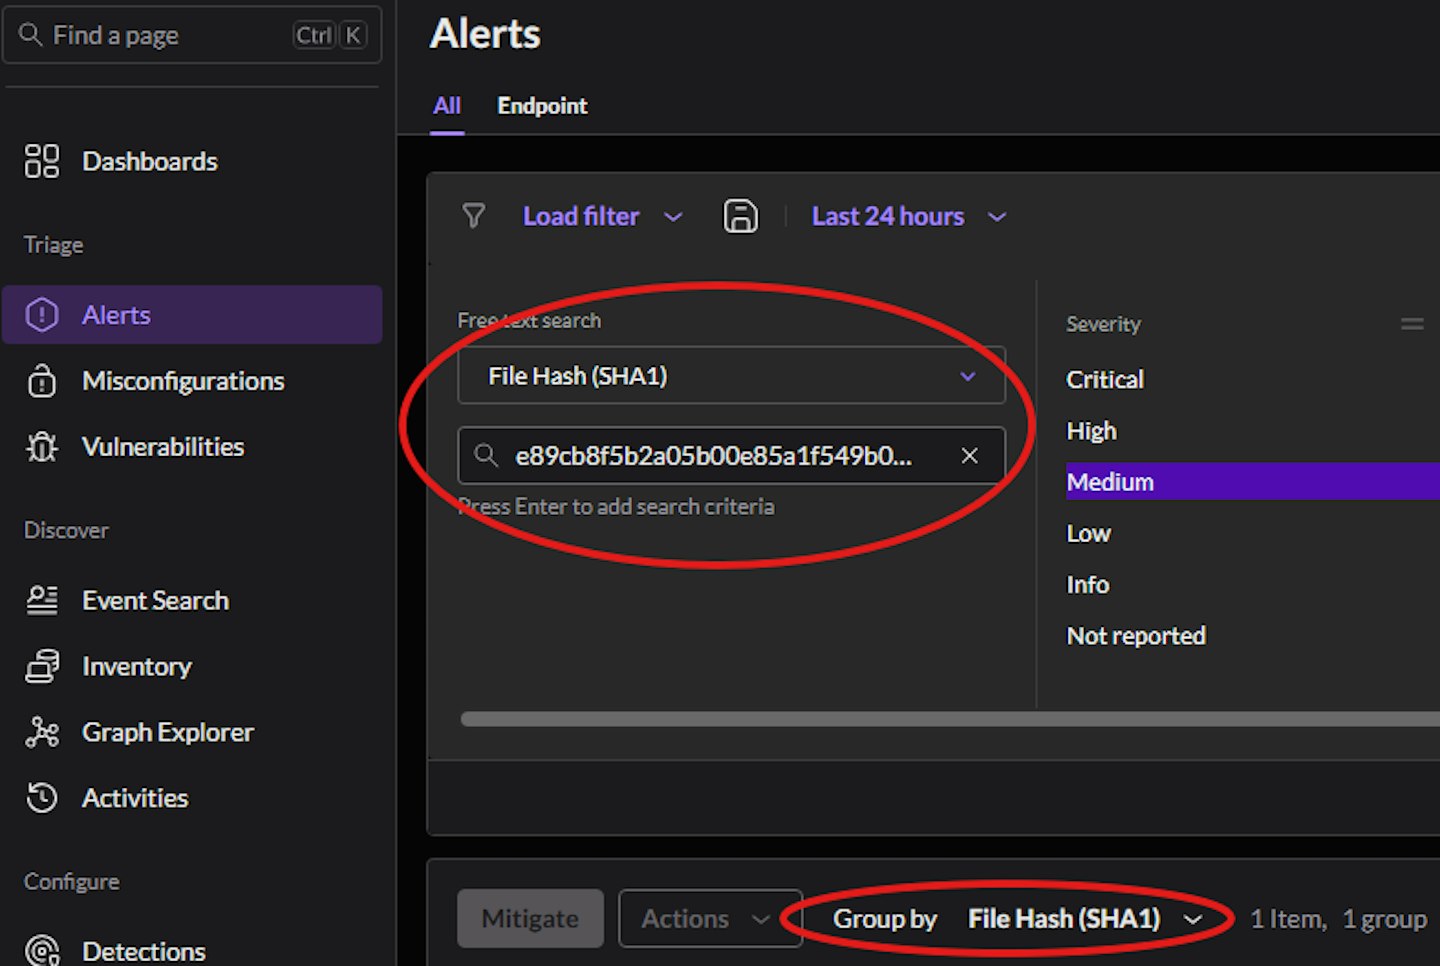
Task: Select the Low severity filter
Action: (x=1088, y=534)
